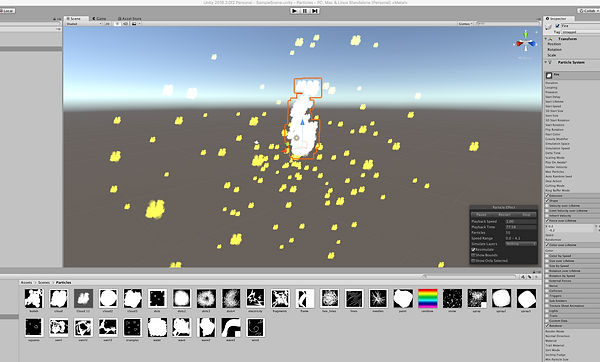Select the frame texture thumbnail
Screen dimensions: 600x362
click(305, 298)
